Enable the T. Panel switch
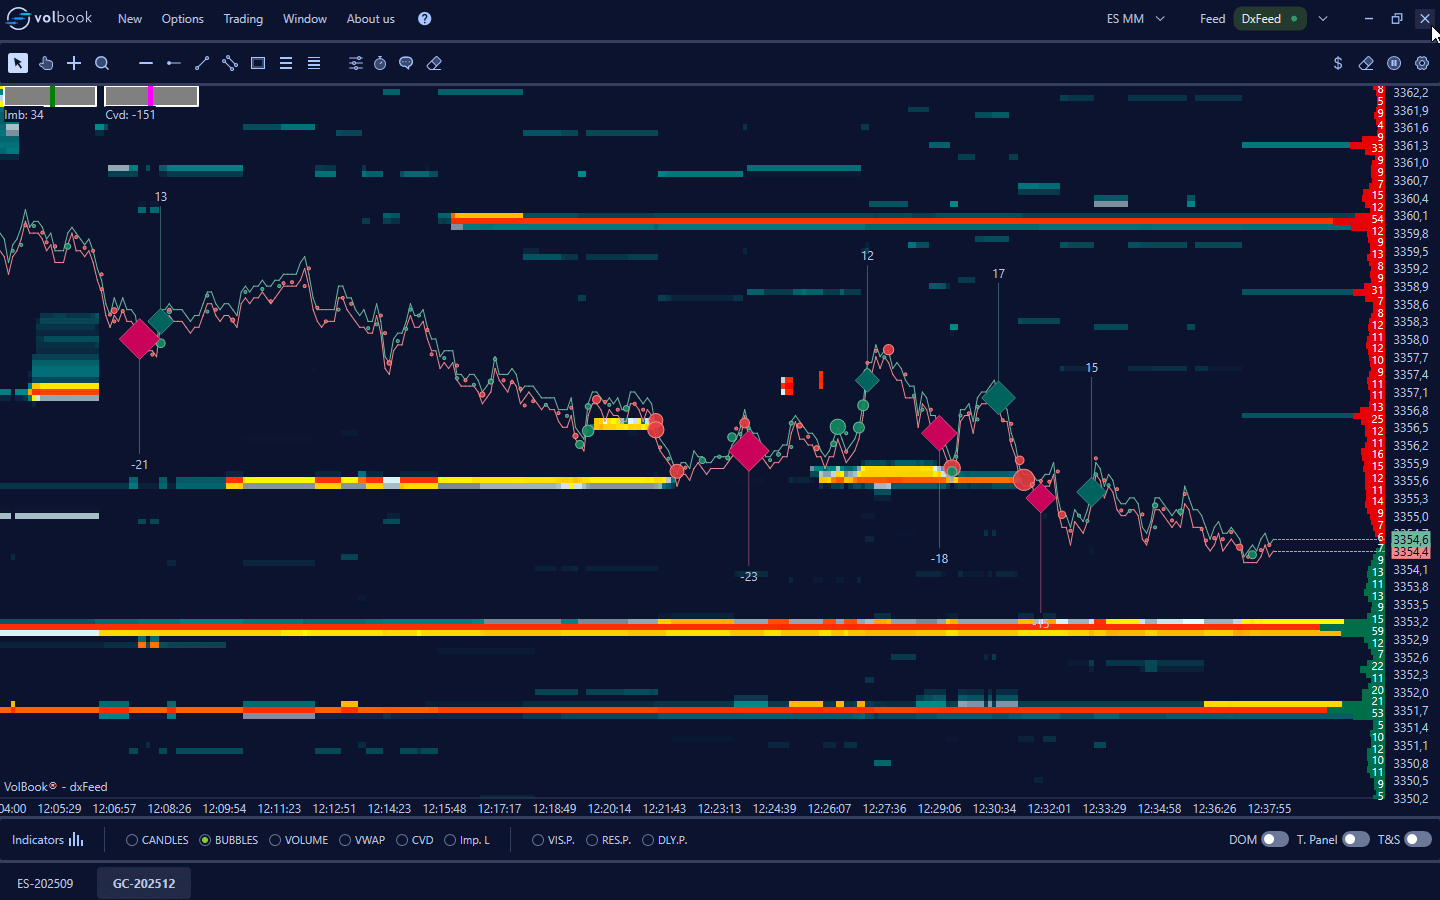1440x900 pixels. click(x=1355, y=840)
